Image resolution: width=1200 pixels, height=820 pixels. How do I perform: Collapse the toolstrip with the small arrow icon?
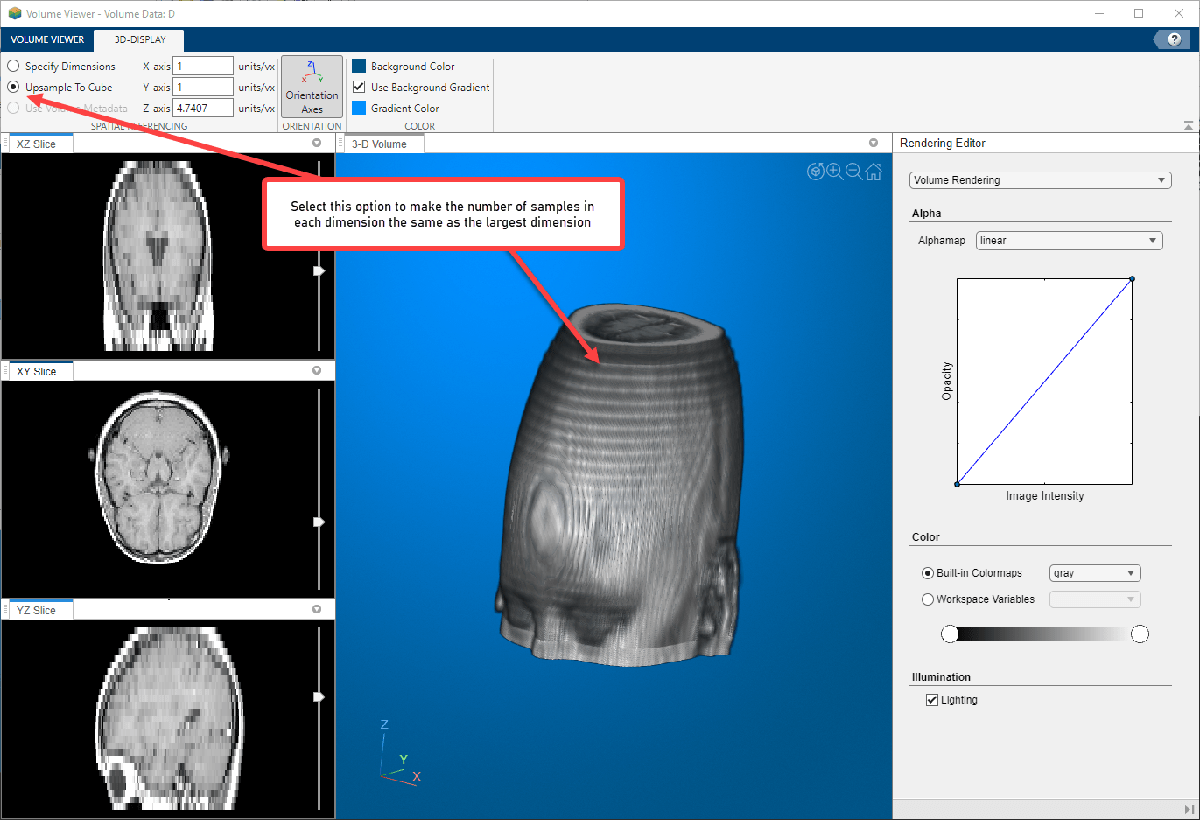(1188, 125)
